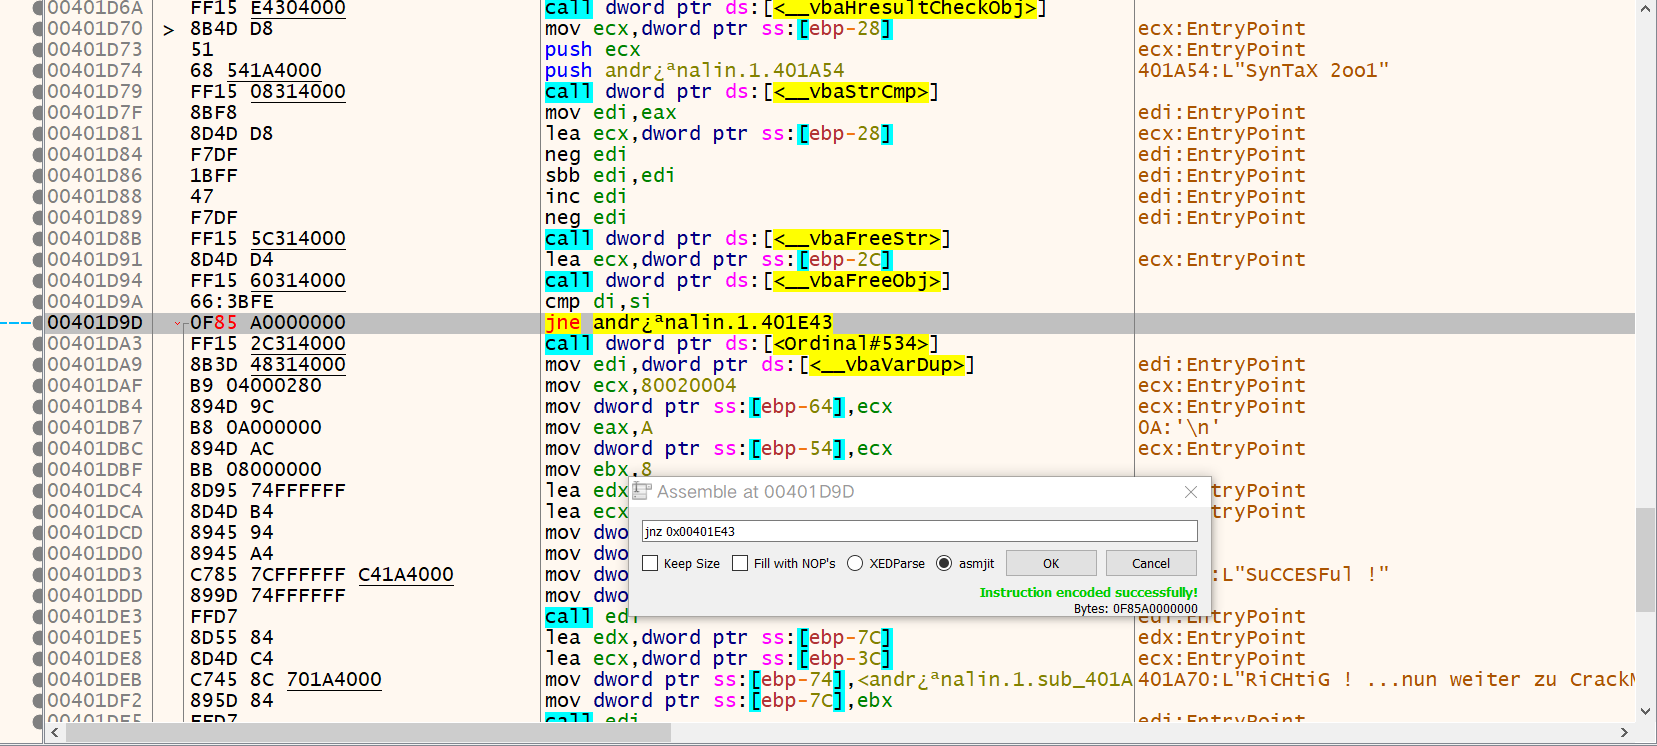Click the call Ordinal#534 instruction
Viewport: 1657px width, 746px height.
click(x=742, y=344)
